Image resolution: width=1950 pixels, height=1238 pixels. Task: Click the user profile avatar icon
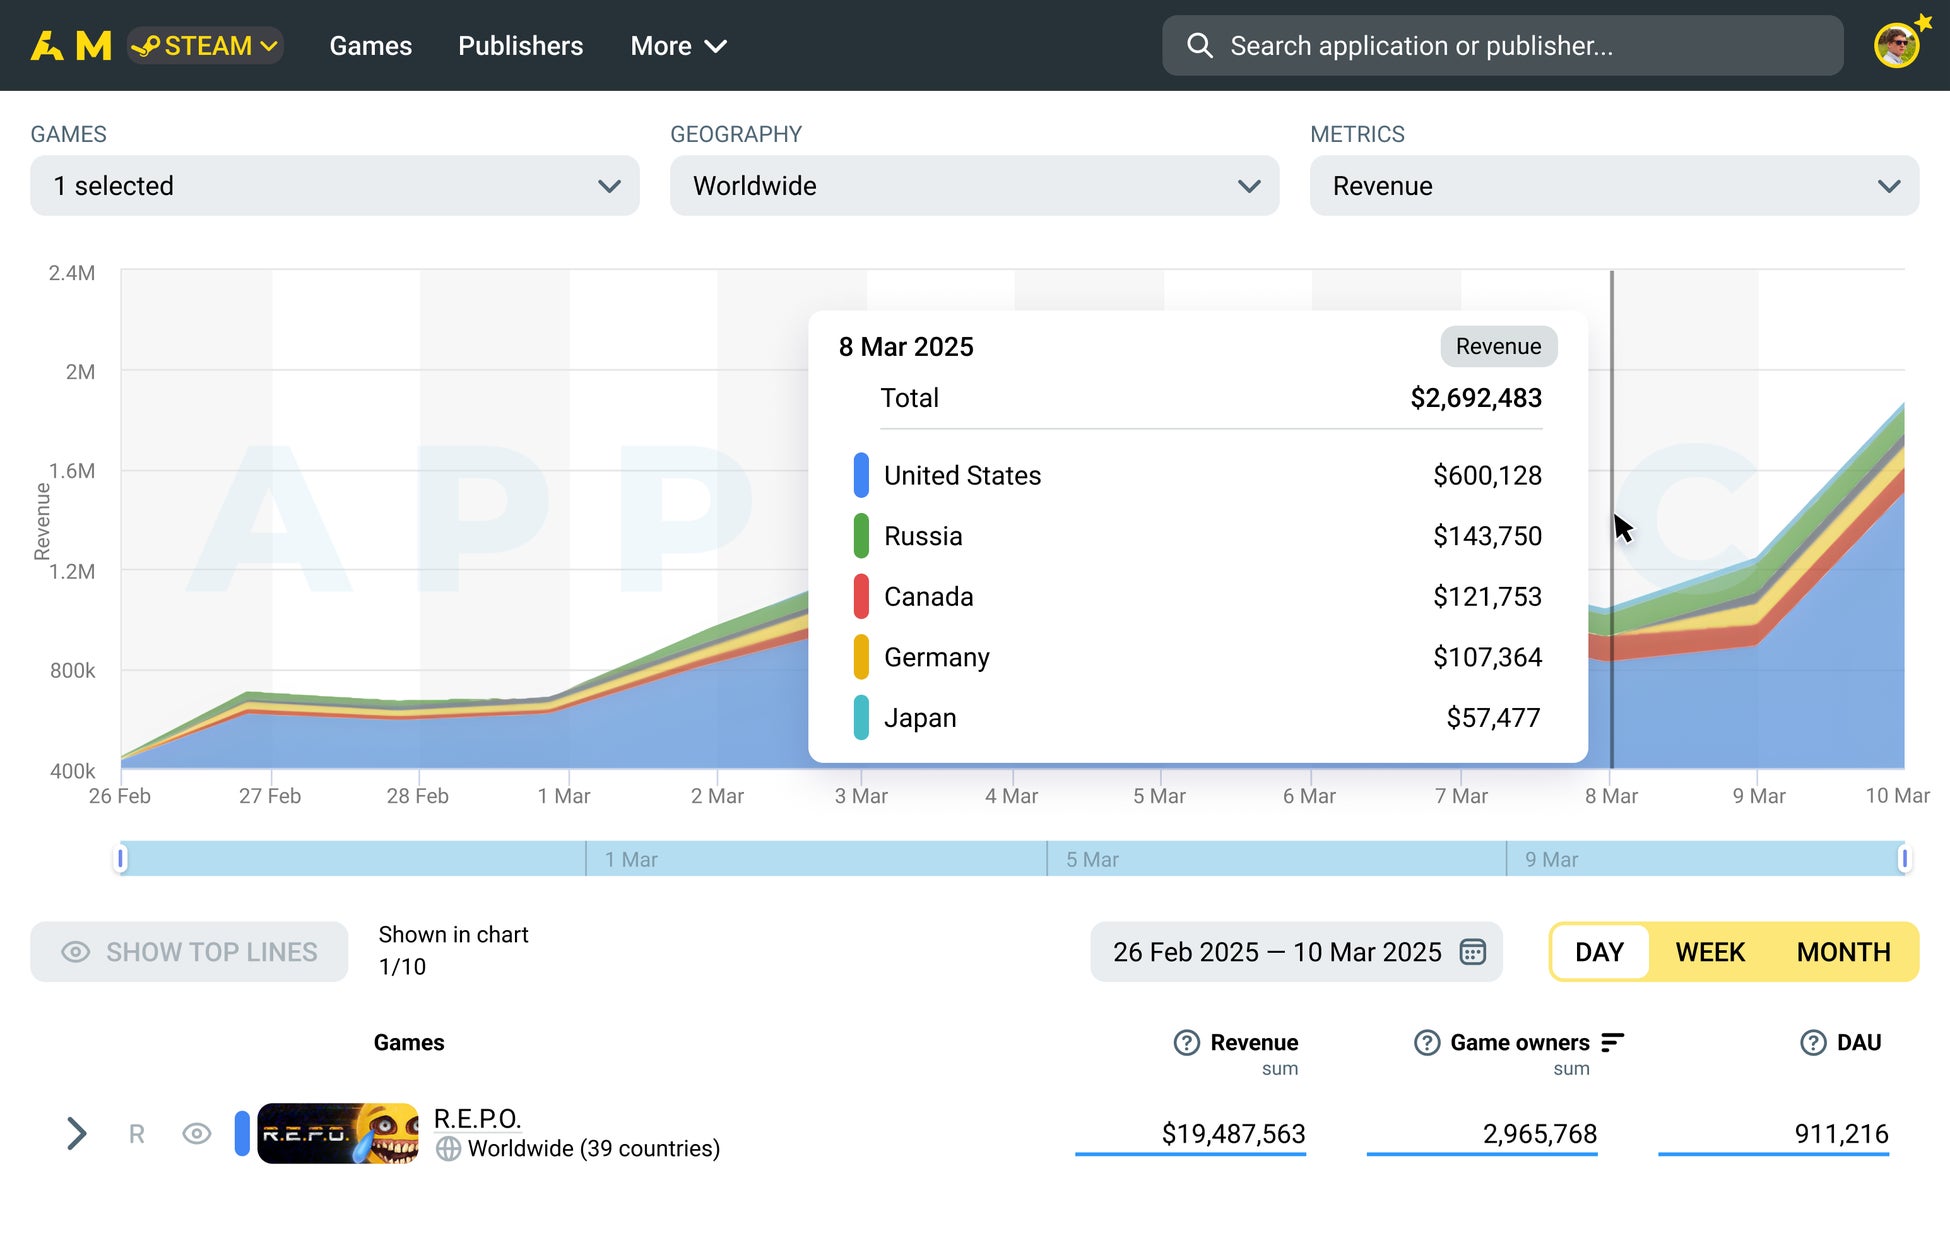1903,45
